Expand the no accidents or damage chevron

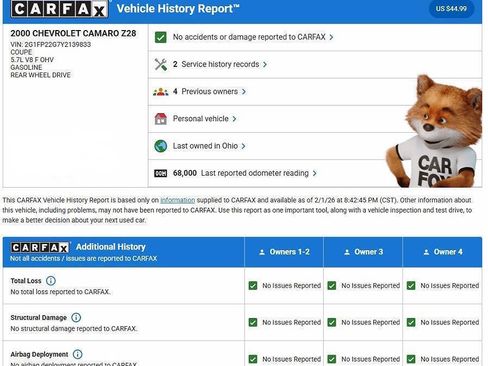331,37
